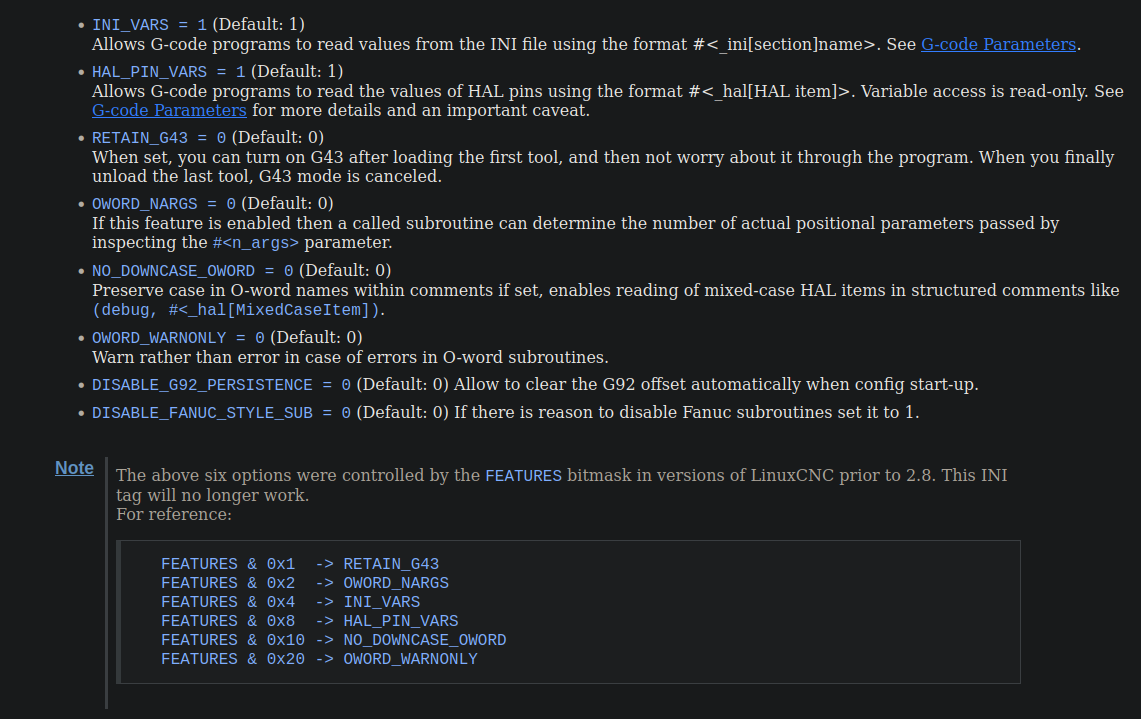The image size is (1141, 719).
Task: Click the INI_VARS = 1 code text
Action: tap(149, 25)
